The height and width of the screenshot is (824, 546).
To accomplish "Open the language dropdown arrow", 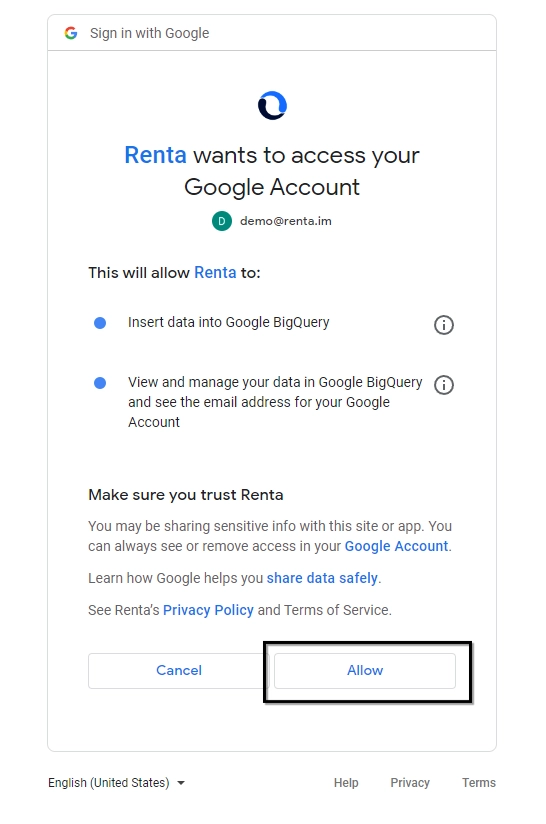I will [181, 783].
